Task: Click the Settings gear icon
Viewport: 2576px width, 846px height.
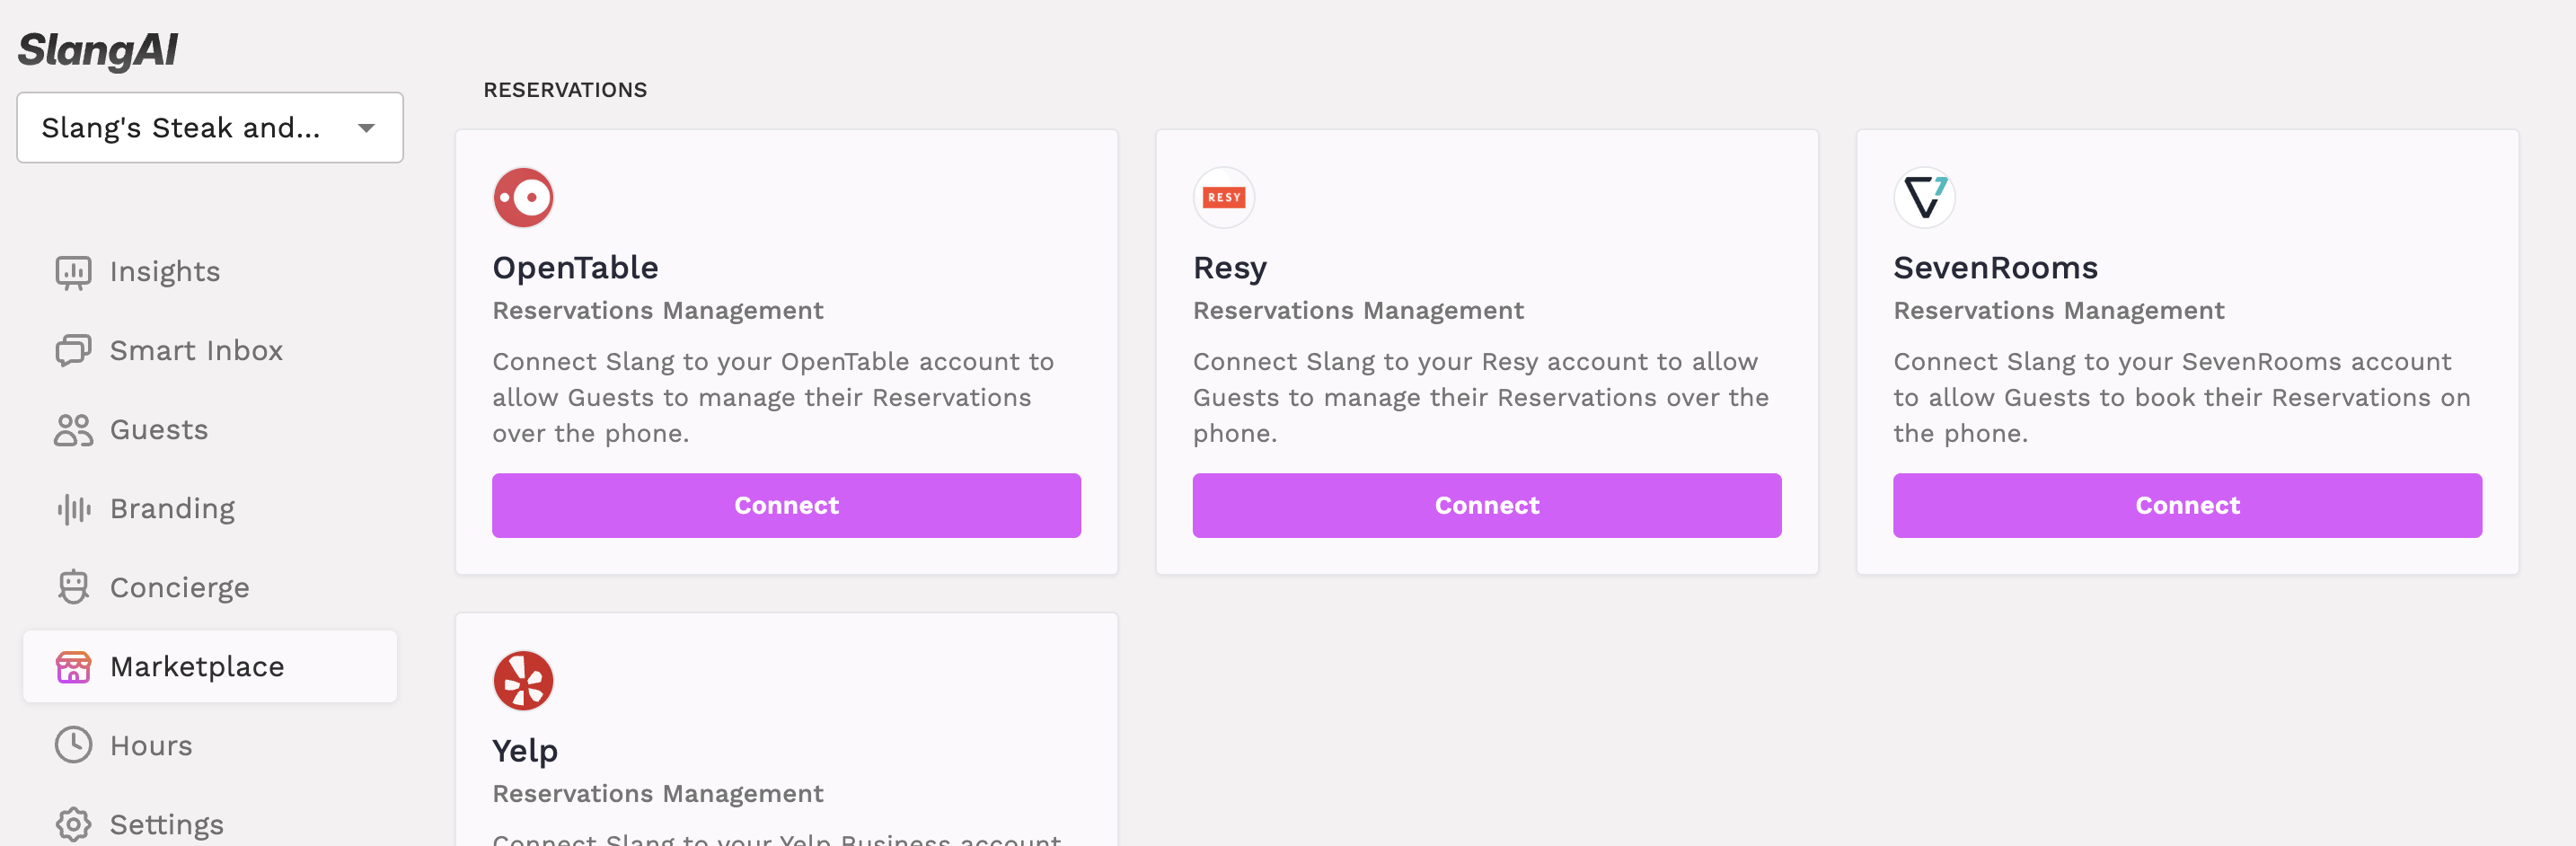Action: tap(73, 825)
